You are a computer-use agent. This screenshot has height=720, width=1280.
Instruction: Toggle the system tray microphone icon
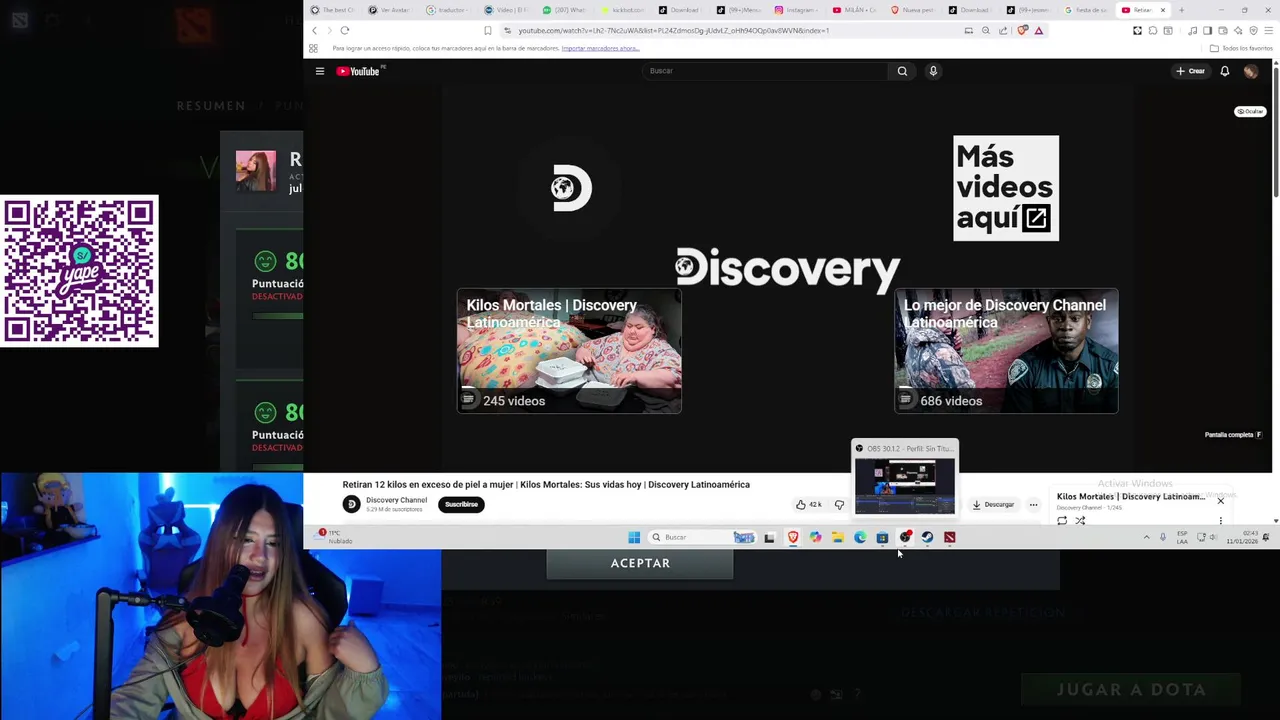point(1162,537)
